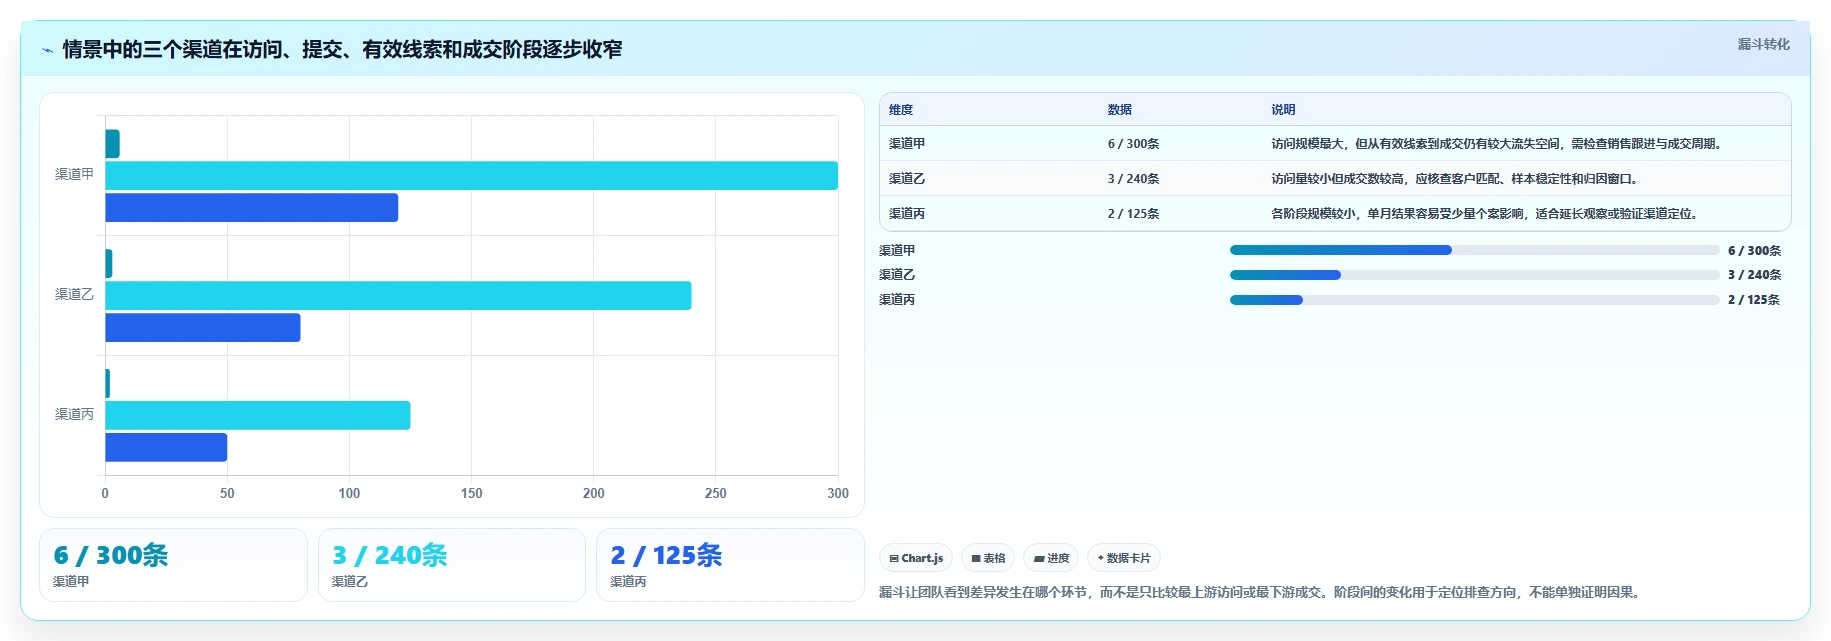
Task: Click the 渠道甲 axis label in the chart
Action: 74,174
